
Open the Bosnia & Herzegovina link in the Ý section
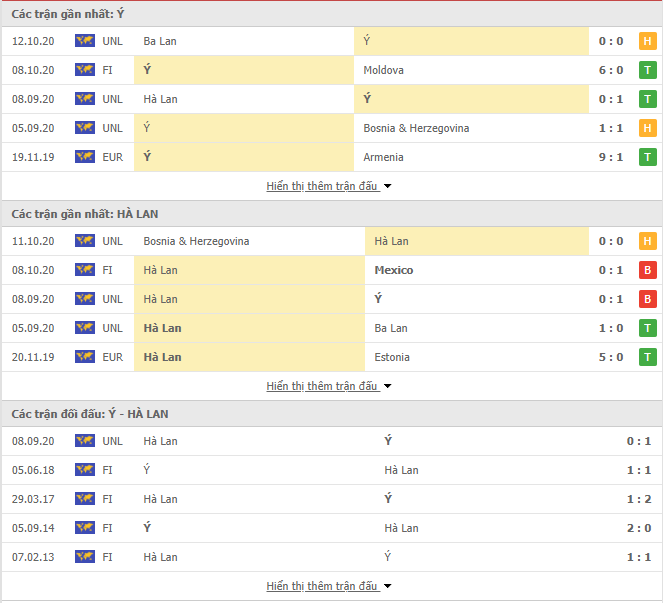416,128
